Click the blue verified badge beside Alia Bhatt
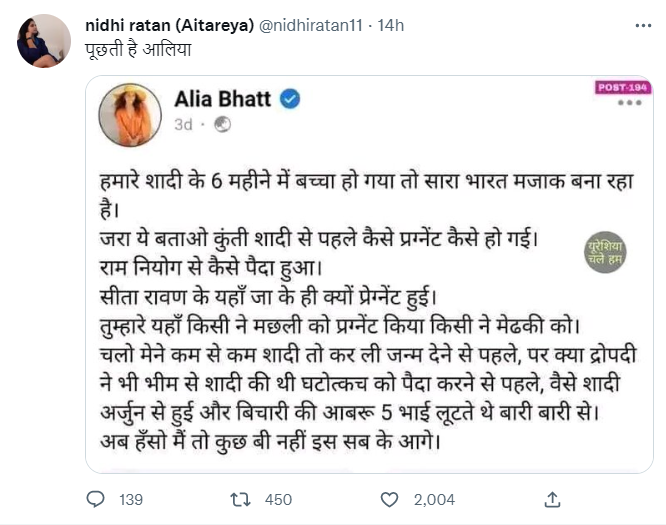 [290, 99]
